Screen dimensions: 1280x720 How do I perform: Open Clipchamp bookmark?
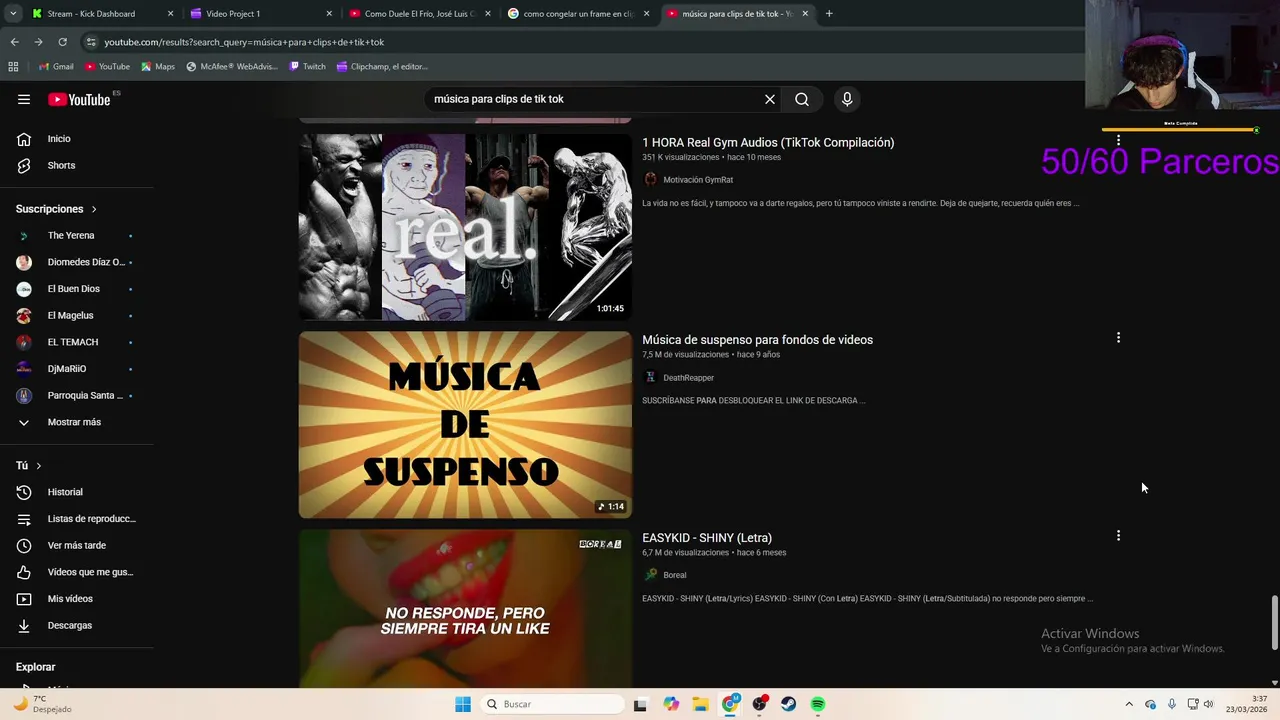point(382,66)
